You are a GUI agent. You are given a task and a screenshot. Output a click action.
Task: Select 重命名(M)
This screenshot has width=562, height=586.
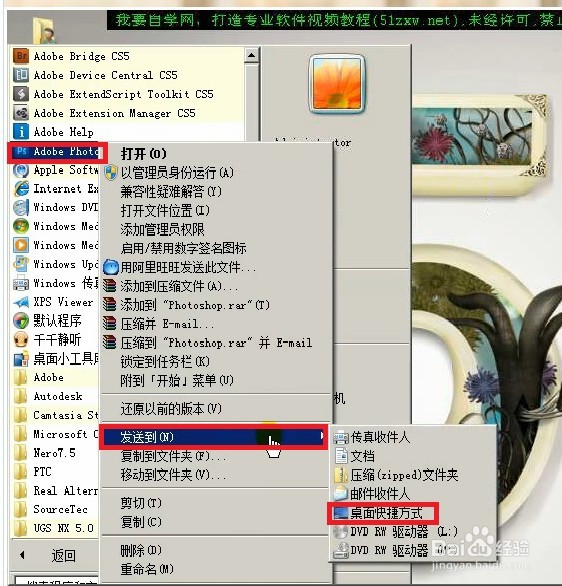[147, 569]
